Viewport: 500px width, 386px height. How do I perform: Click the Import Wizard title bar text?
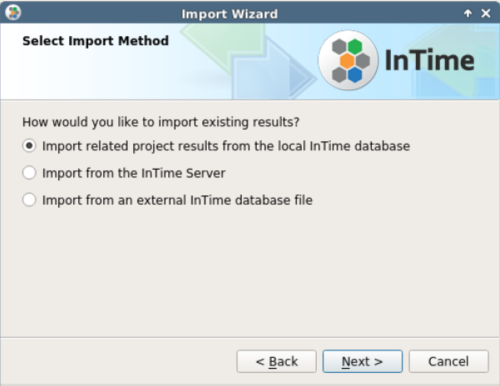pyautogui.click(x=230, y=14)
